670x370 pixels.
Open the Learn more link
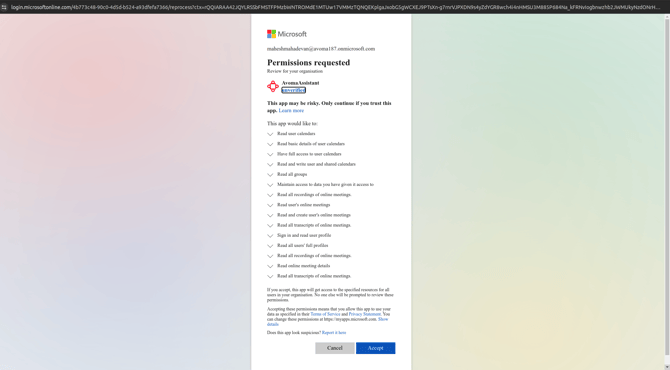pos(291,111)
